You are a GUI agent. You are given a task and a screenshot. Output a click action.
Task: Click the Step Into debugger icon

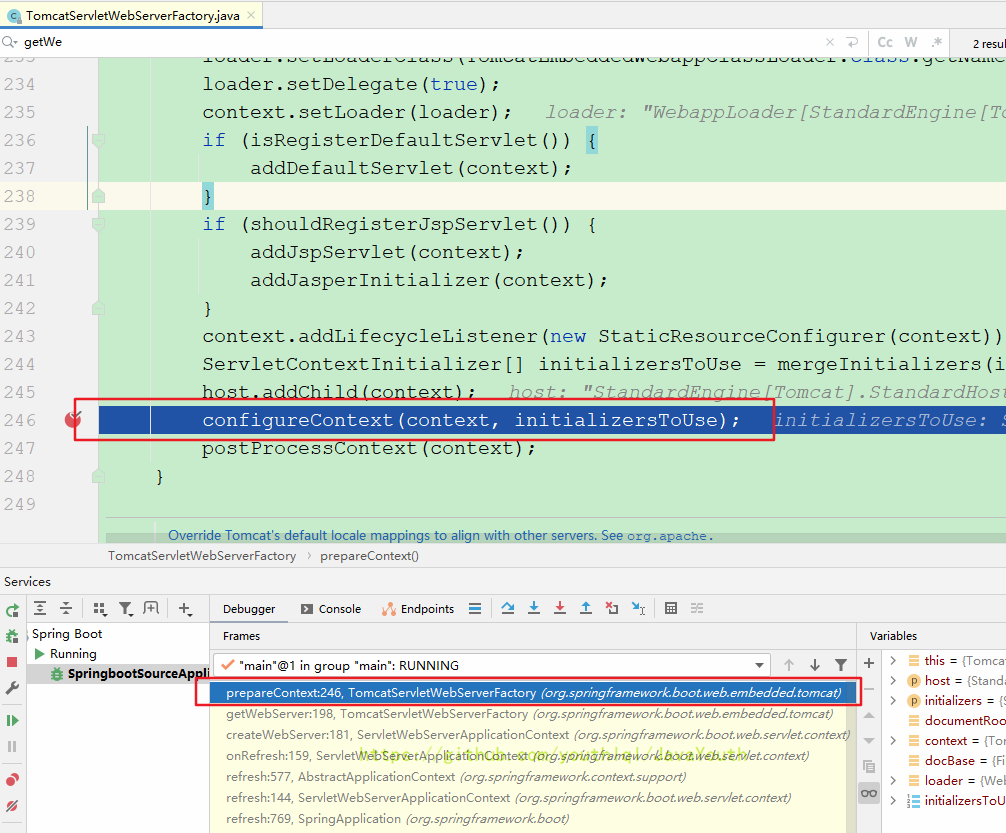pyautogui.click(x=534, y=608)
